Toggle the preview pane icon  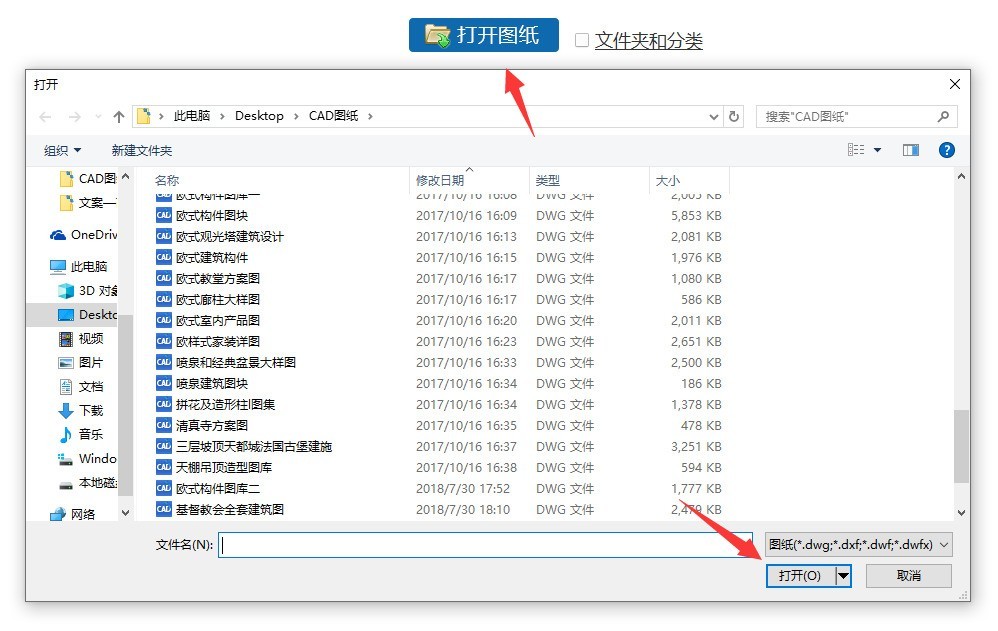pyautogui.click(x=911, y=150)
